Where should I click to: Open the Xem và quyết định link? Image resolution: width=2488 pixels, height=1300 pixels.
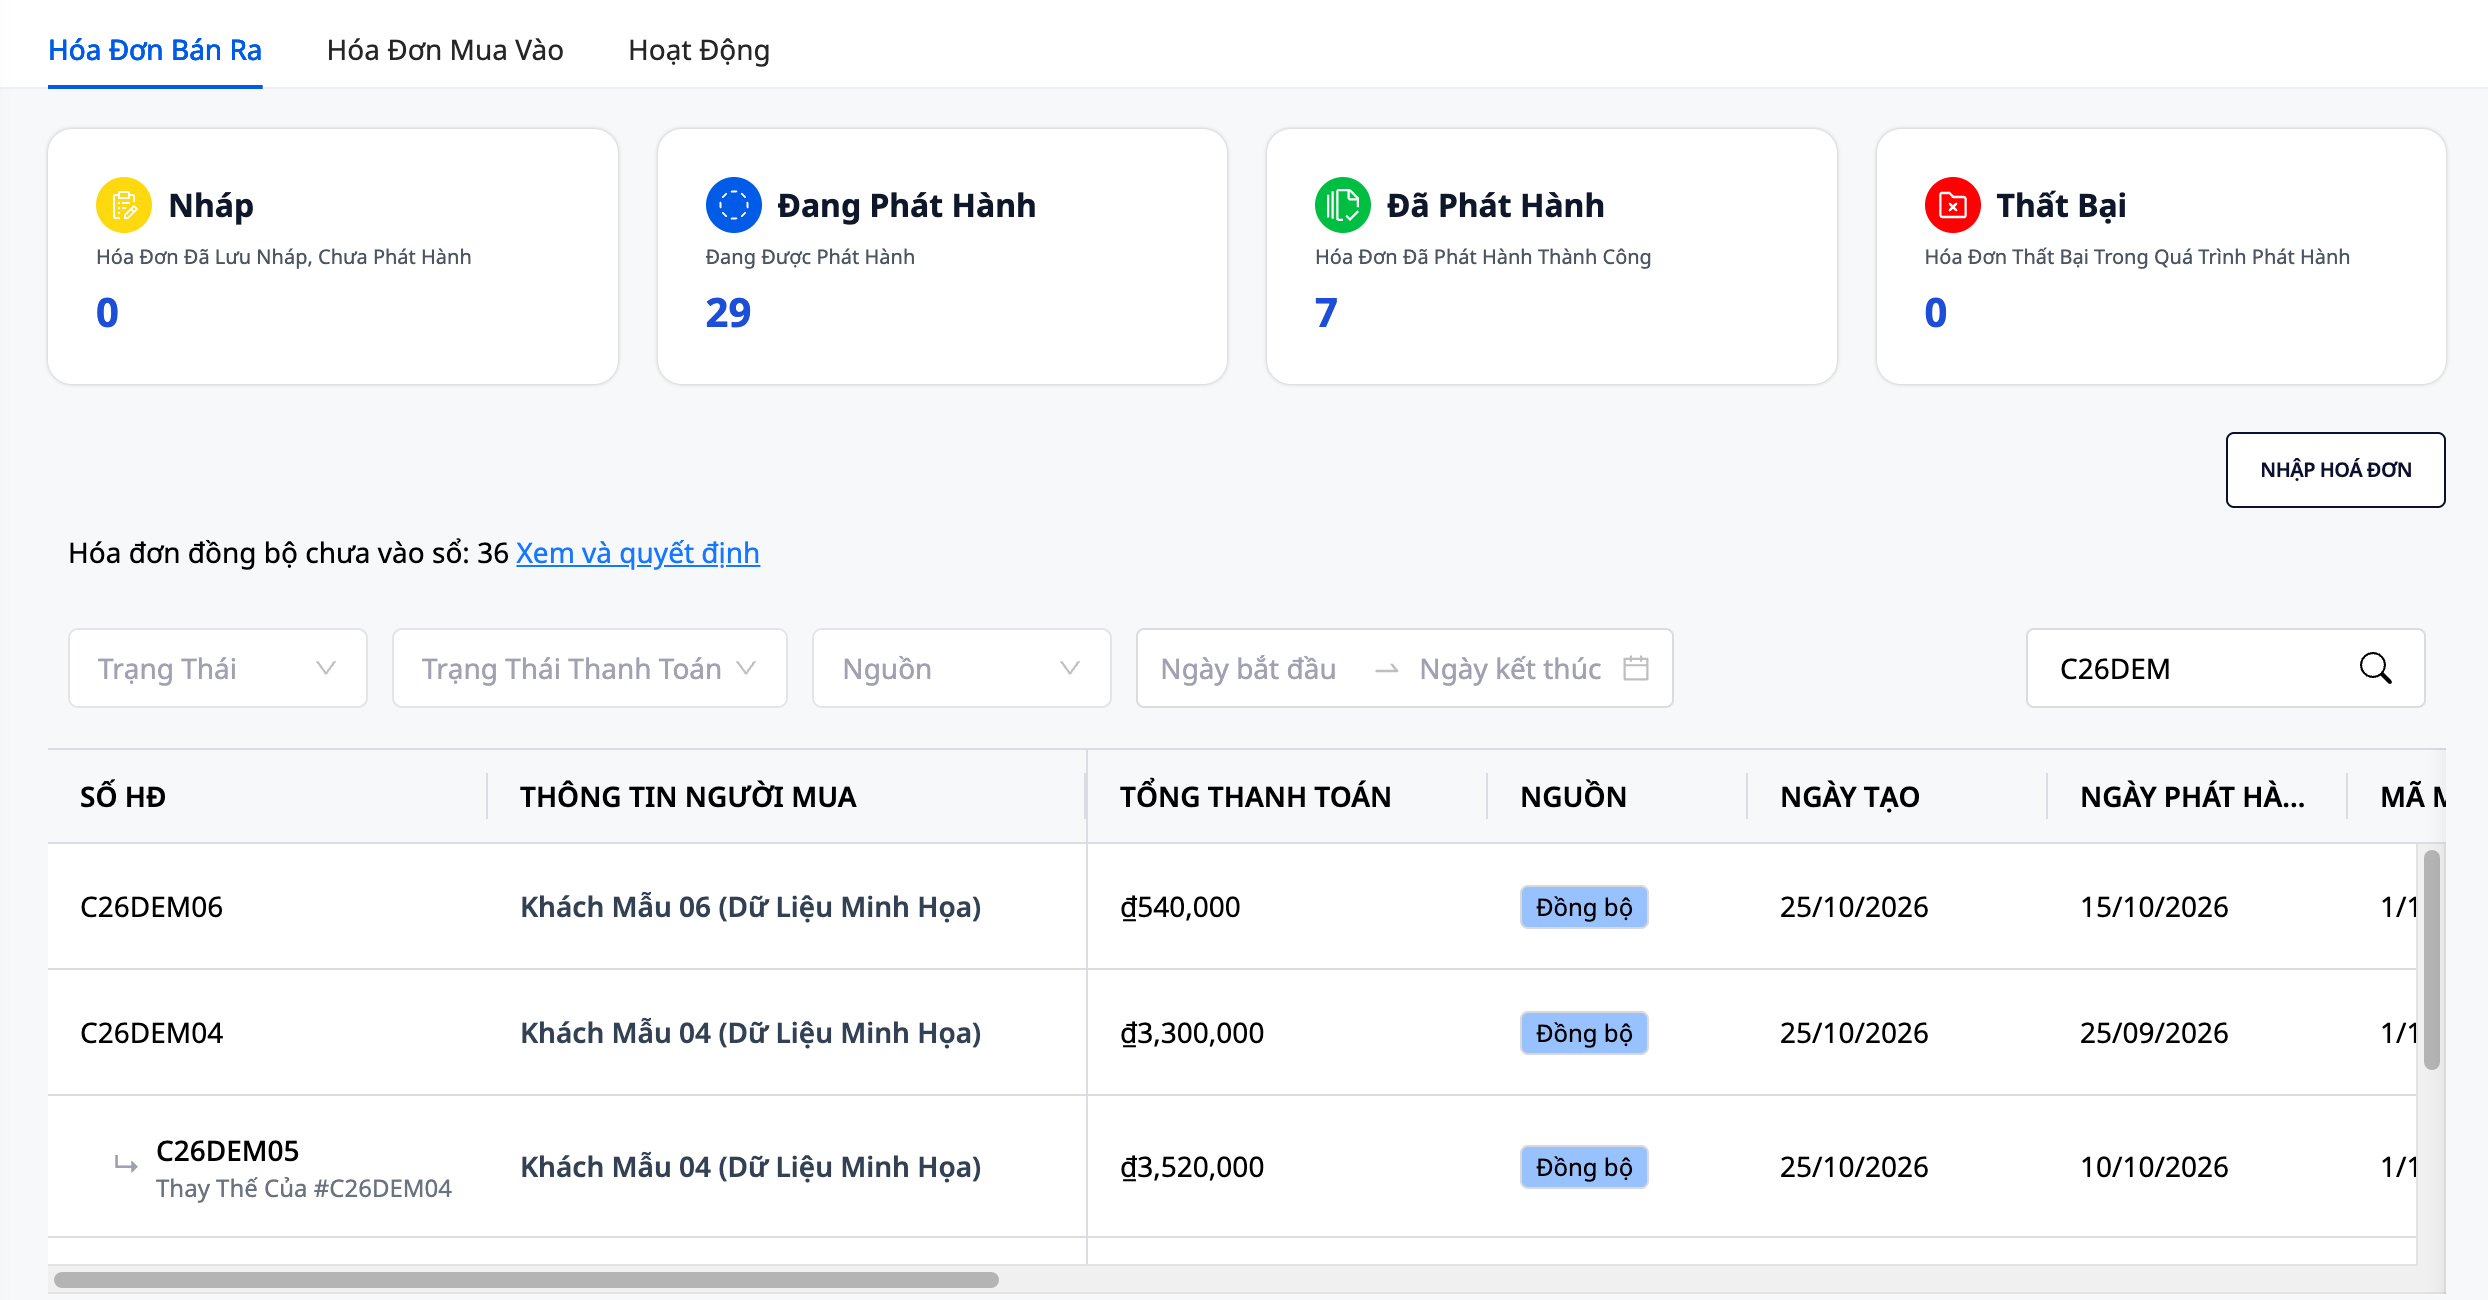coord(638,553)
